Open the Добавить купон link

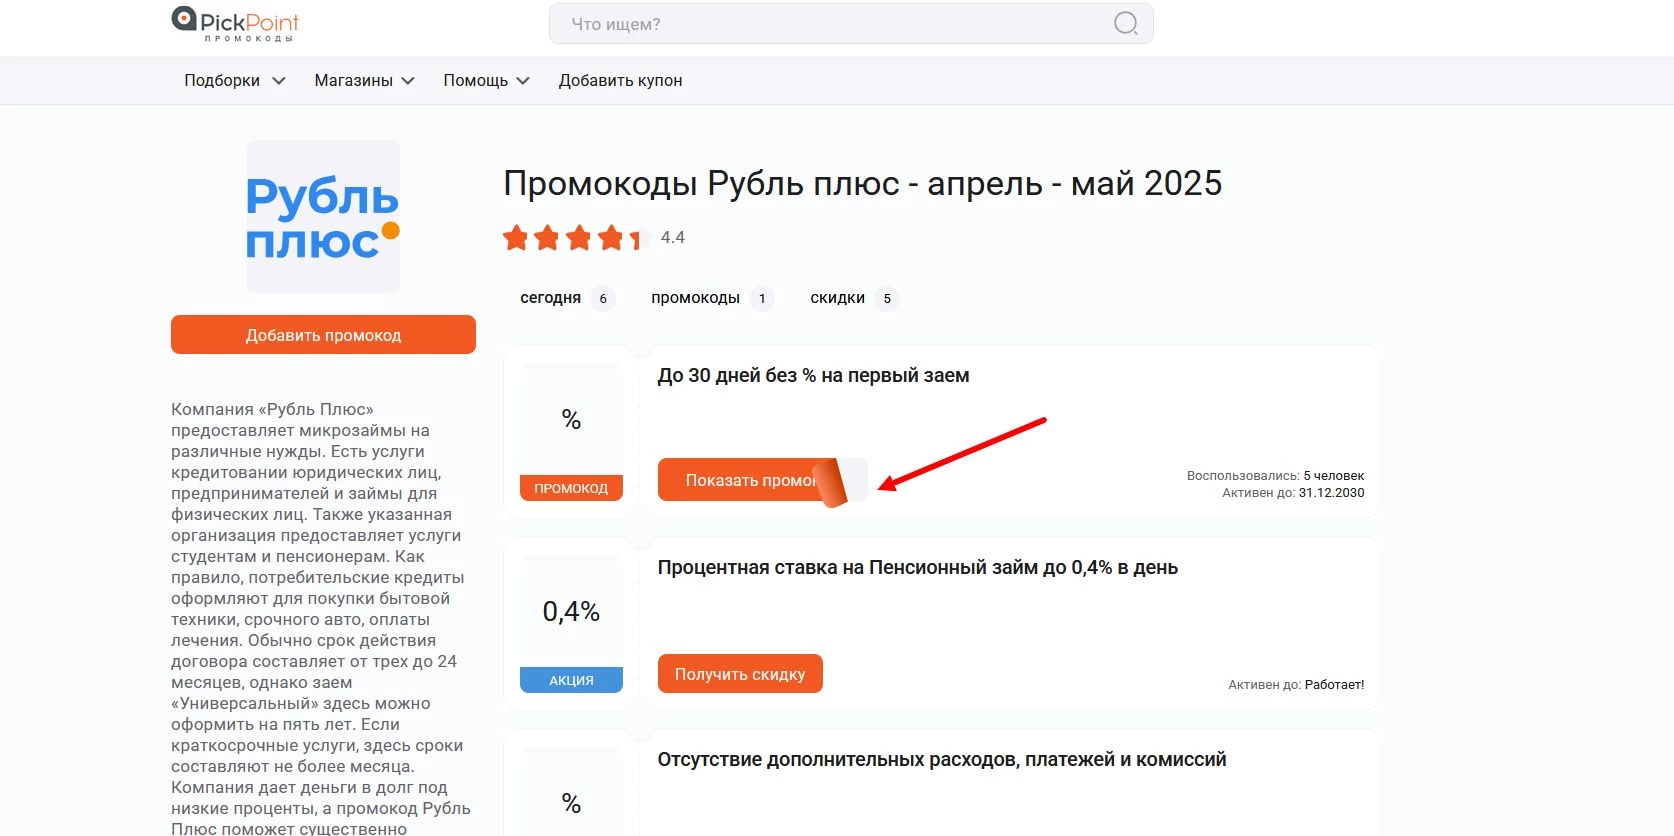click(x=620, y=81)
